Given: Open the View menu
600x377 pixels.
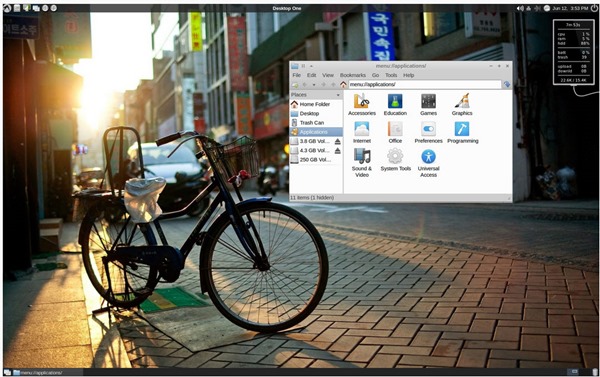Looking at the screenshot, I should pyautogui.click(x=328, y=75).
